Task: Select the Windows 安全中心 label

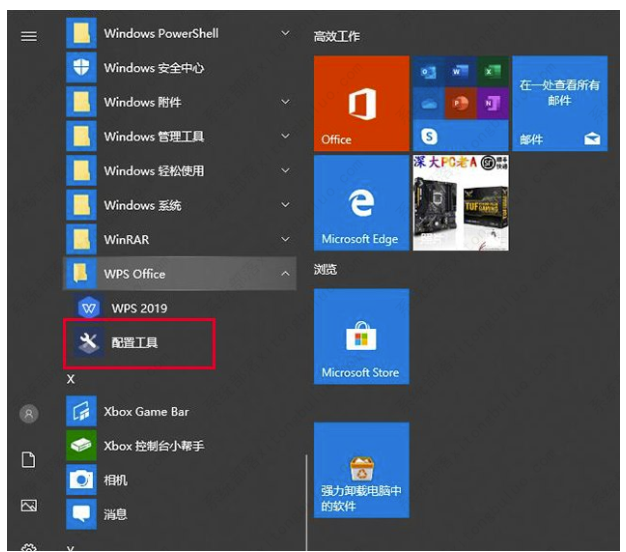Action: 154,67
